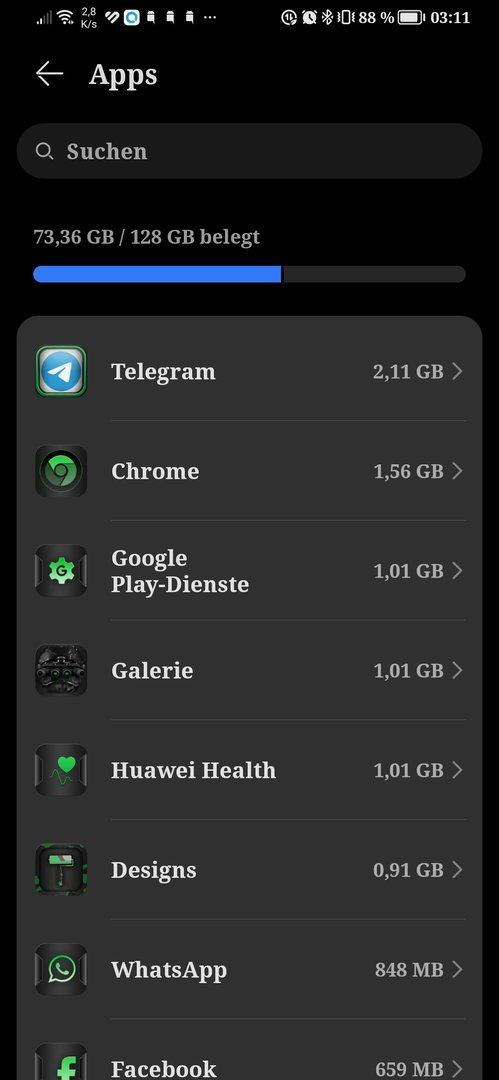
Task: Tap the Facebook app icon
Action: [x=61, y=1062]
